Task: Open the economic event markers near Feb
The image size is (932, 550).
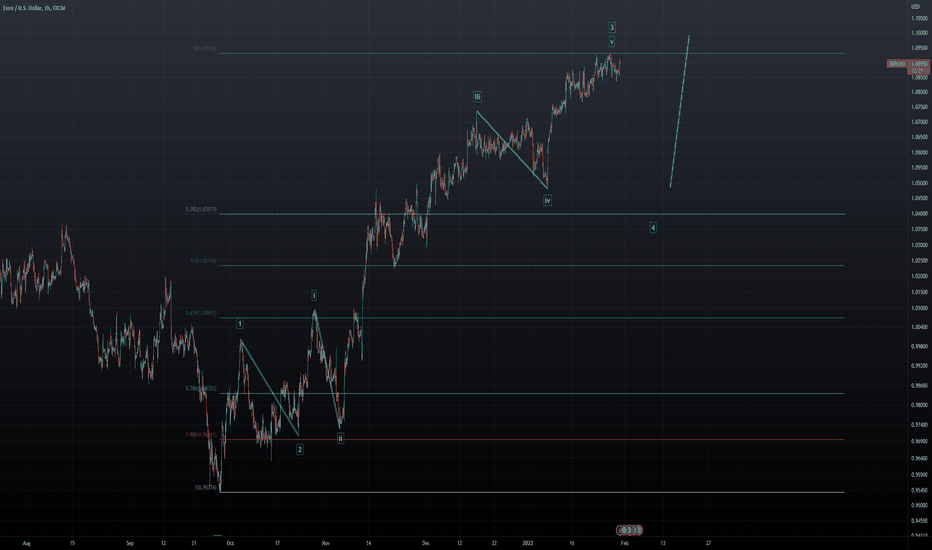Action: 629,530
